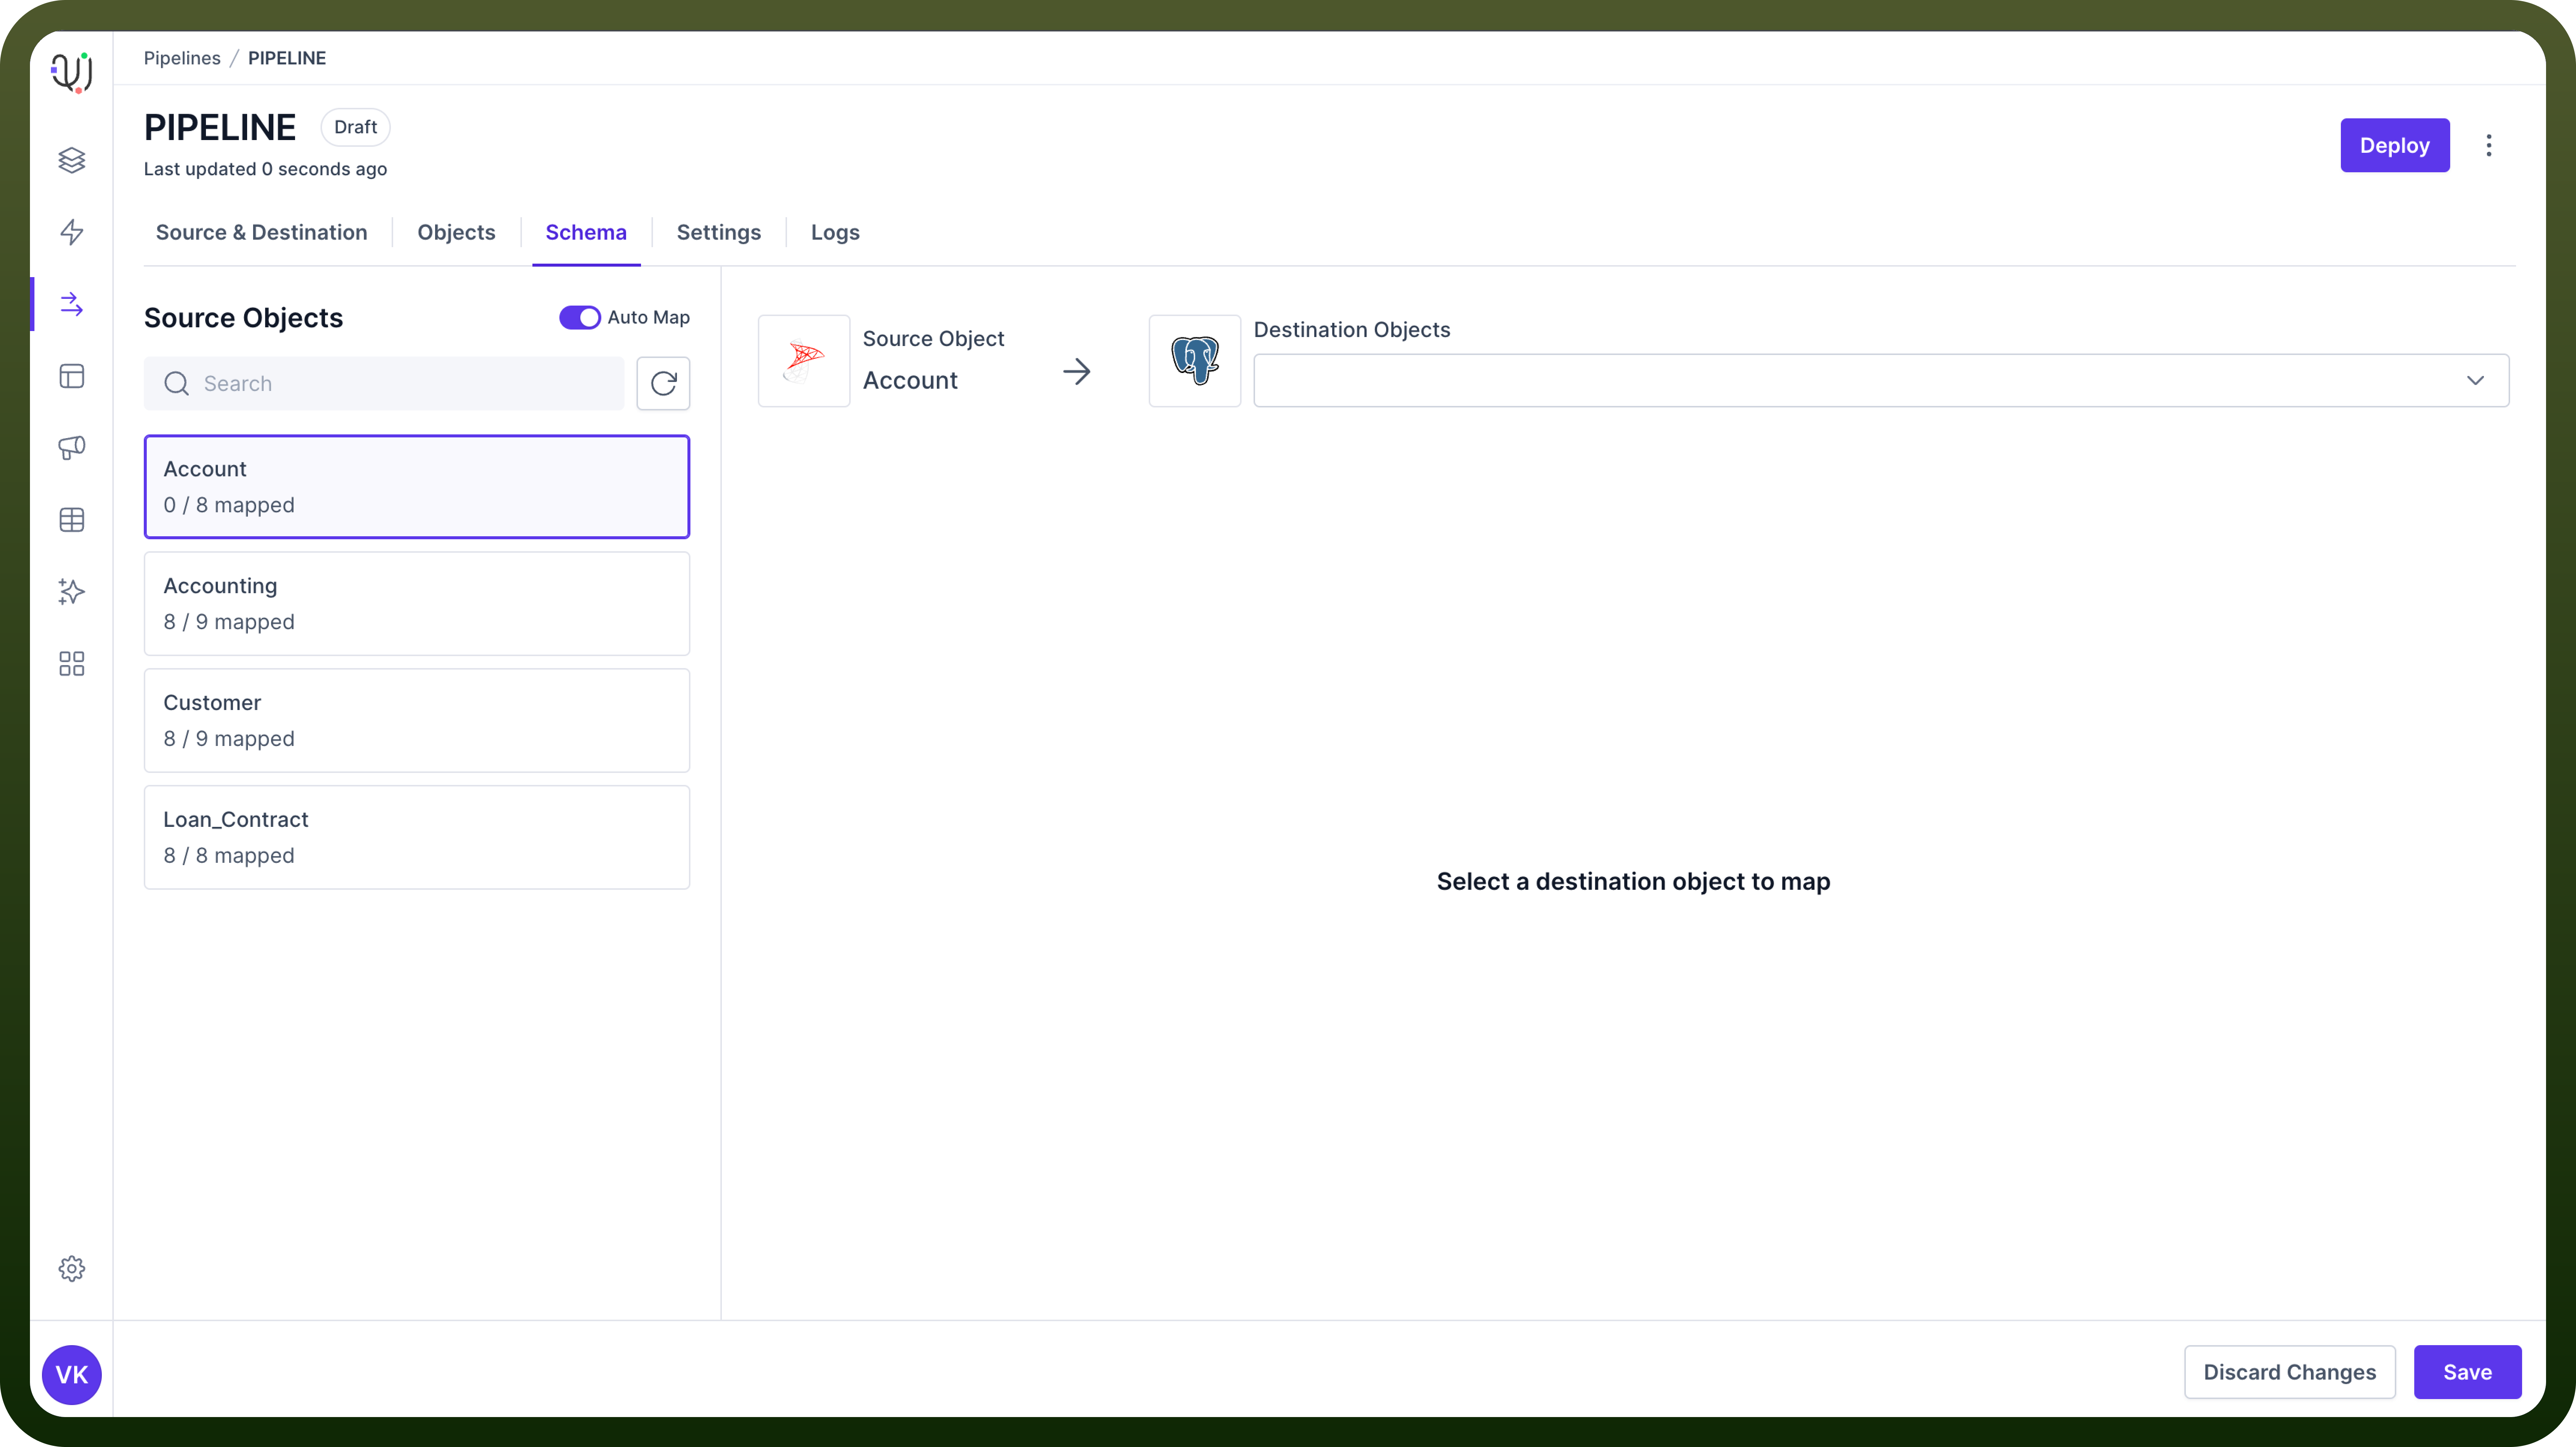Go to Pipelines breadcrumb link

(x=182, y=58)
